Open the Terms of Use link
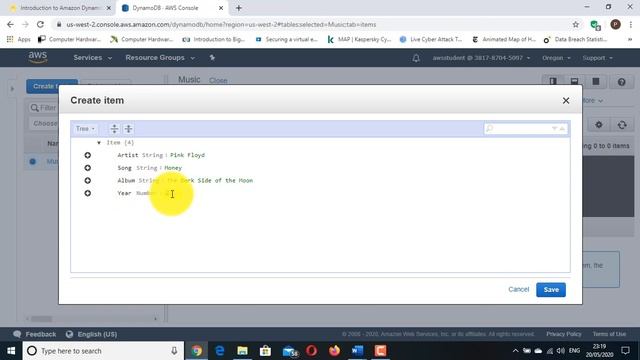 [x=609, y=334]
